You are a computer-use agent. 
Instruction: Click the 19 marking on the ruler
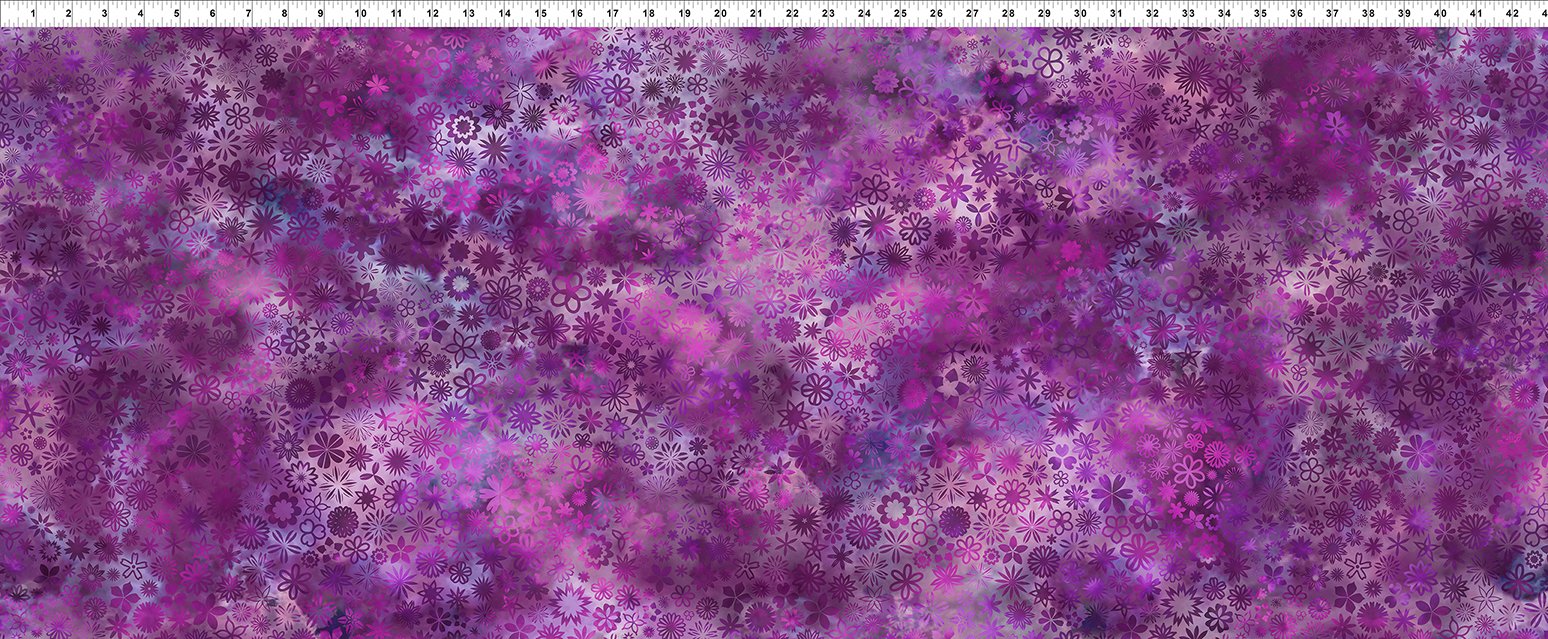pos(684,14)
